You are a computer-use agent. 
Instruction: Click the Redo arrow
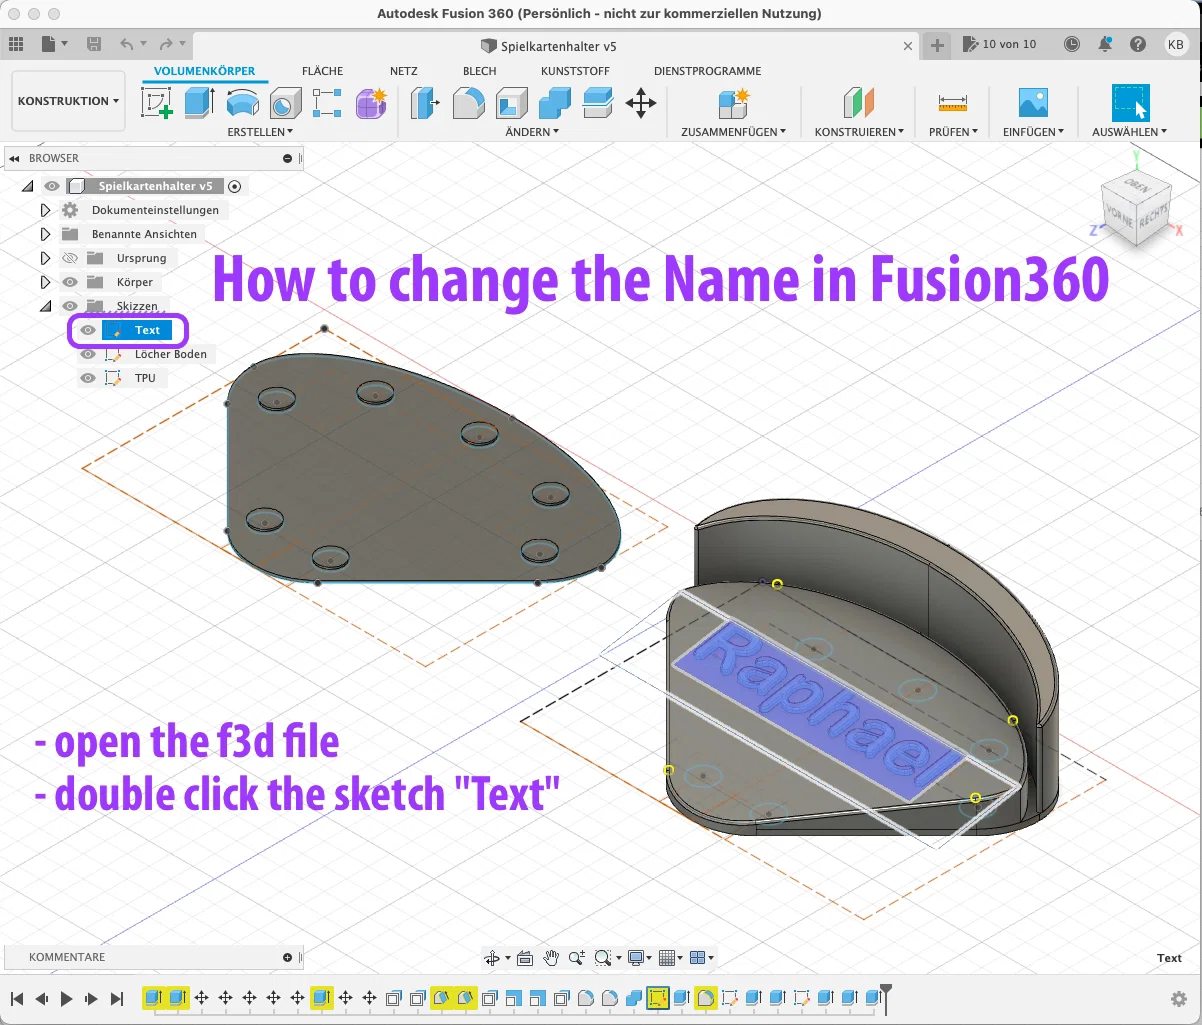pos(166,44)
